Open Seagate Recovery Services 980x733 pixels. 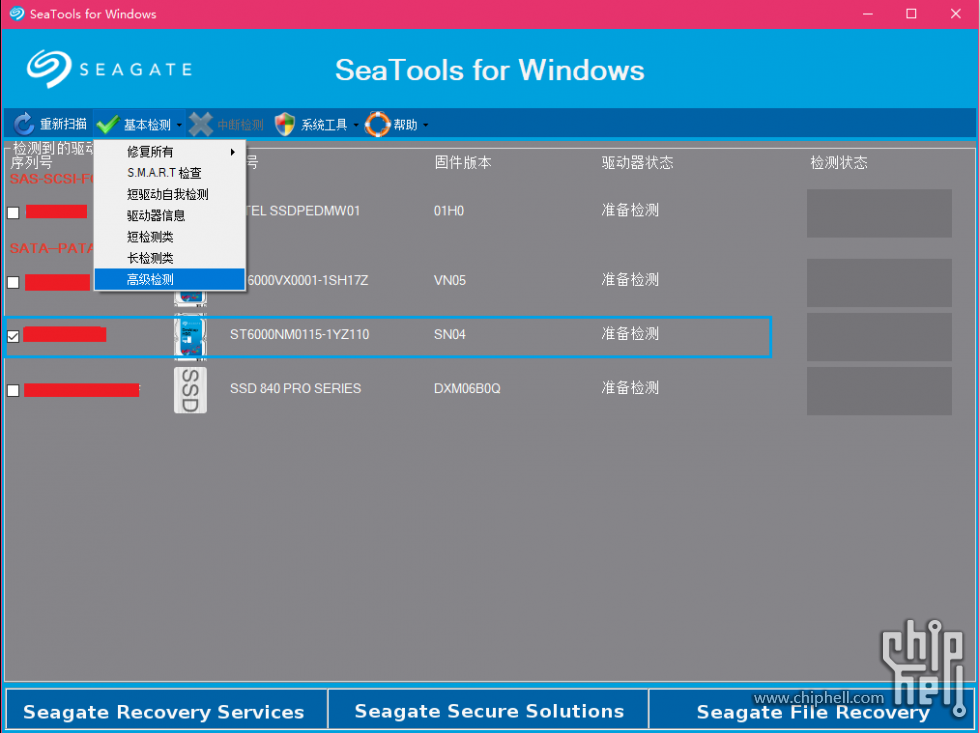click(166, 710)
